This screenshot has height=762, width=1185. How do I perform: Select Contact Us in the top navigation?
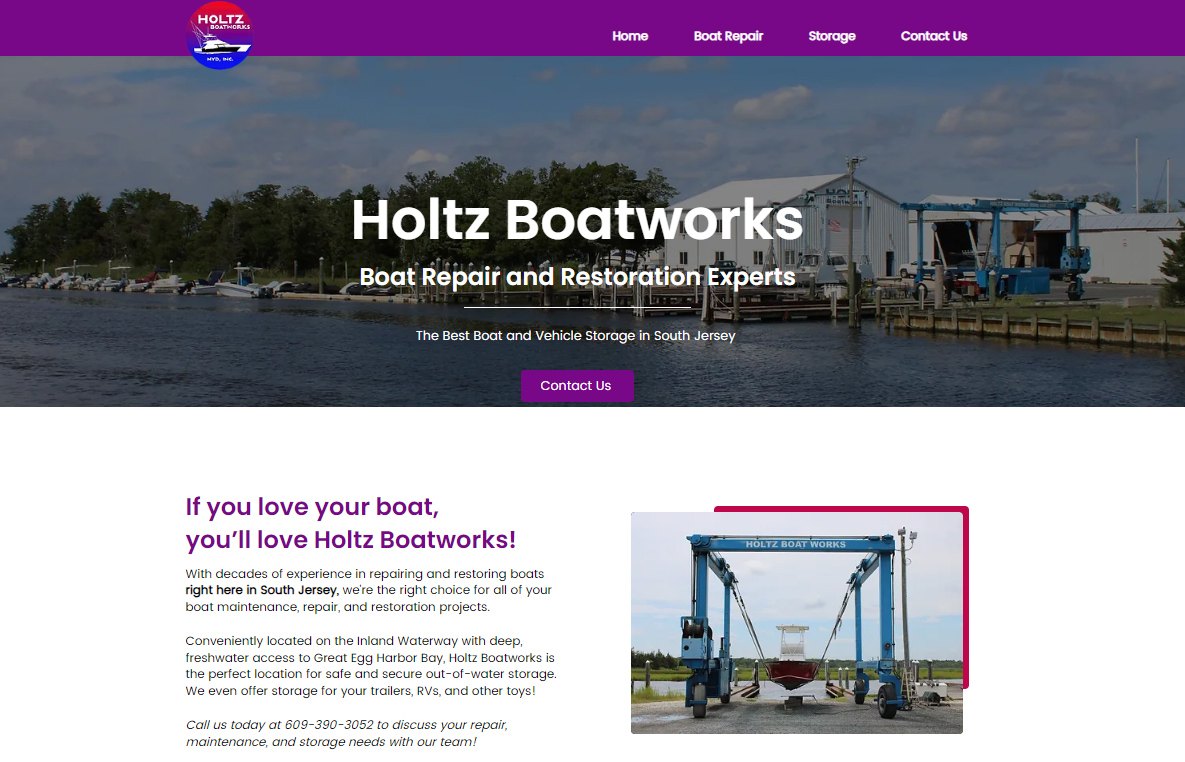(933, 36)
